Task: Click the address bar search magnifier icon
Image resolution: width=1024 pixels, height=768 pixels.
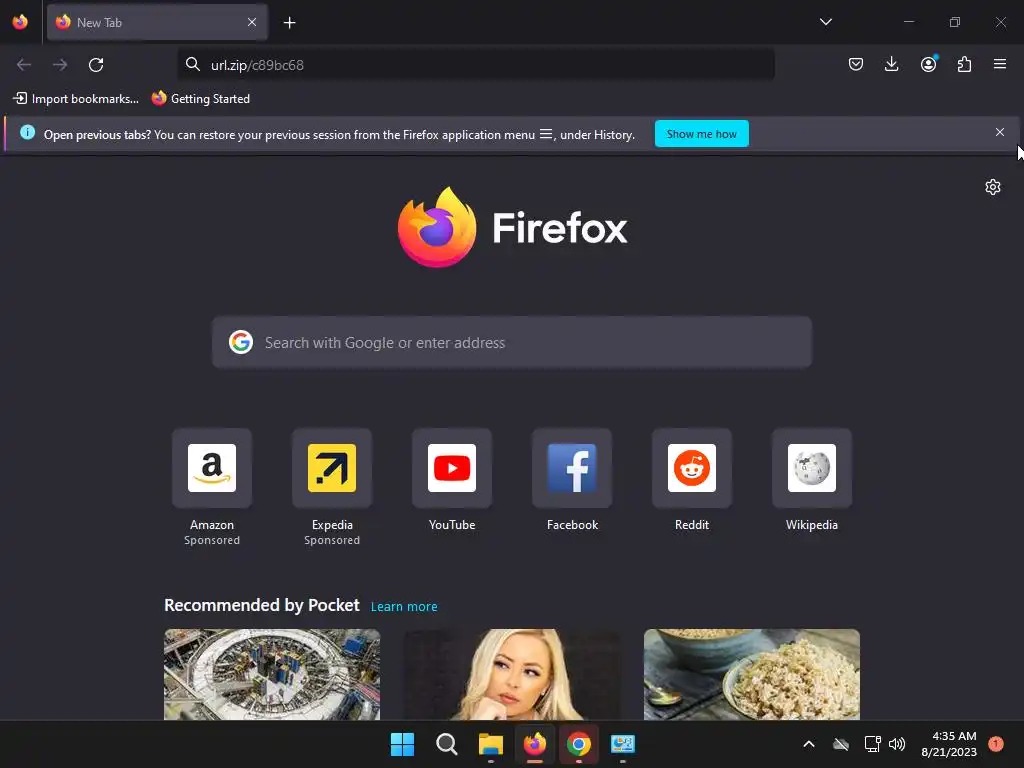Action: (x=192, y=64)
